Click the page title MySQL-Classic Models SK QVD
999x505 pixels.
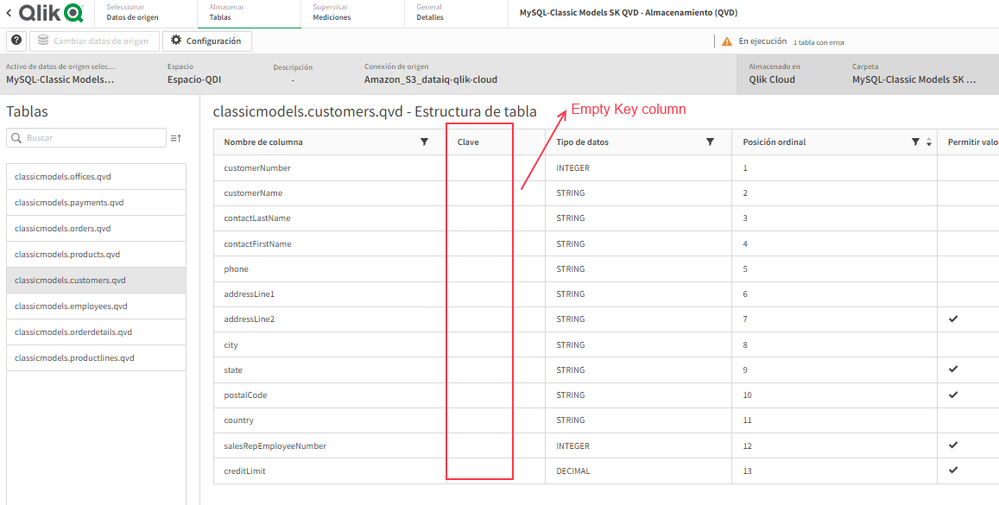tap(628, 13)
